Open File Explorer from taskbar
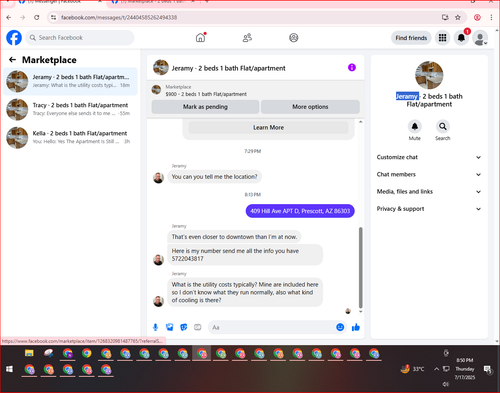500x393 pixels. pos(29,353)
